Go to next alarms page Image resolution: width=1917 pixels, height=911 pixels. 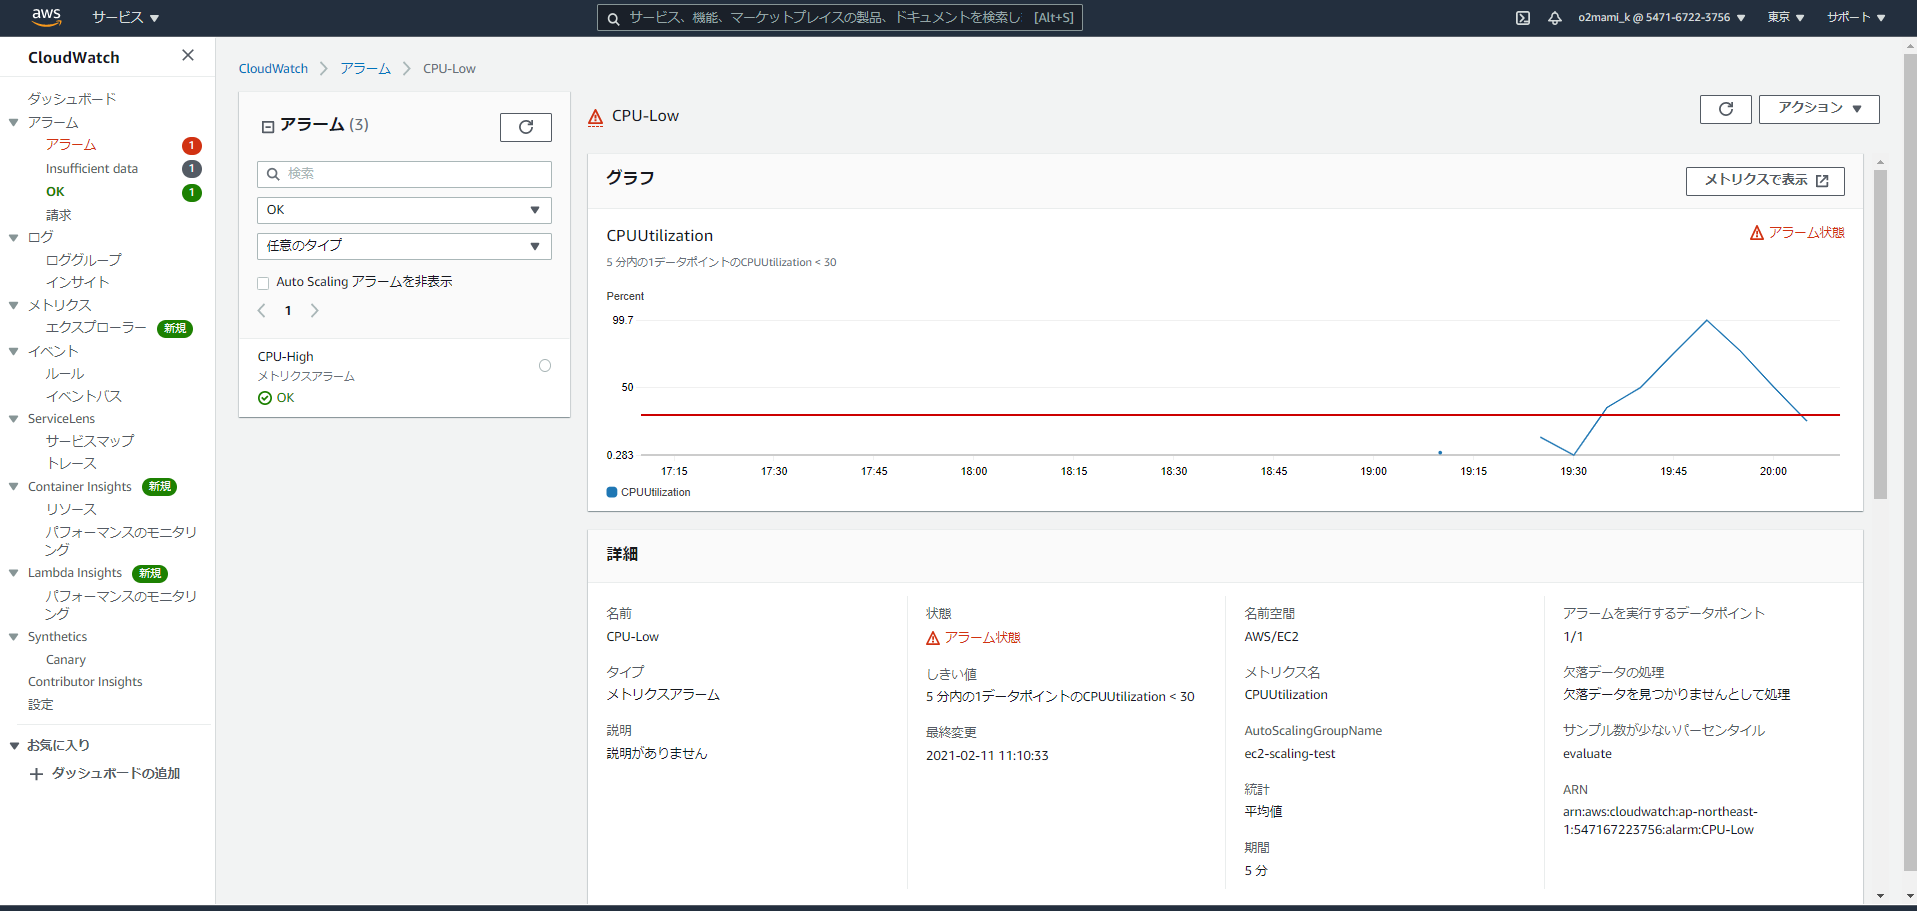click(x=315, y=311)
